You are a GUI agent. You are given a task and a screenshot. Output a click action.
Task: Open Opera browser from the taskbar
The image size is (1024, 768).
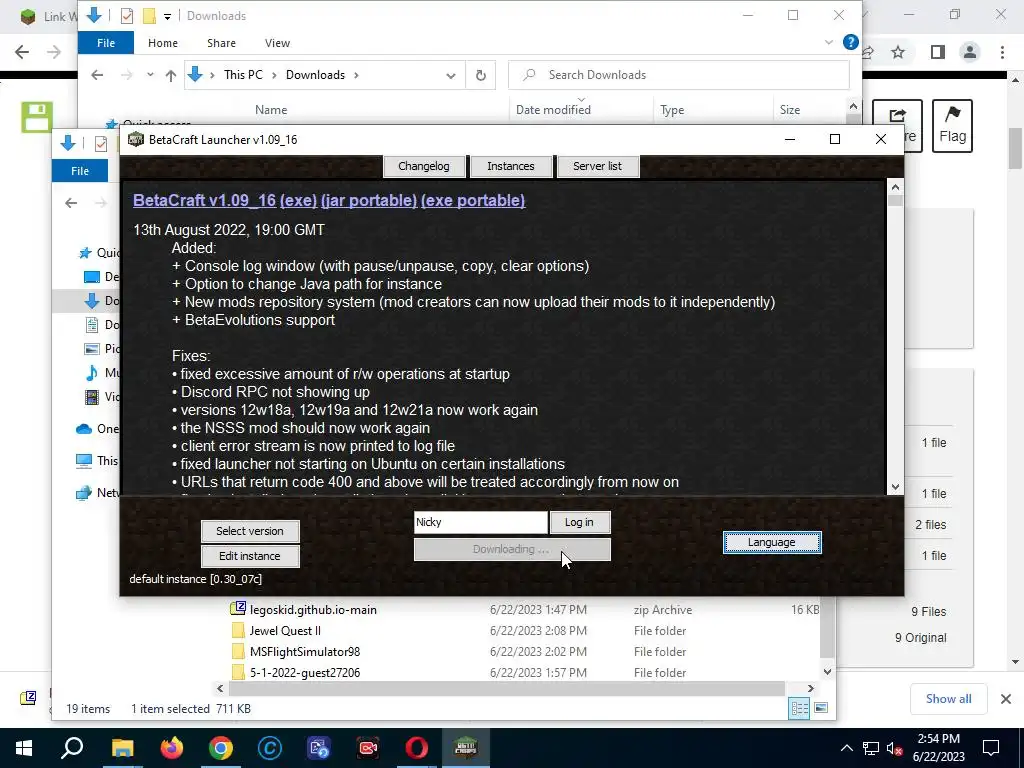[417, 748]
